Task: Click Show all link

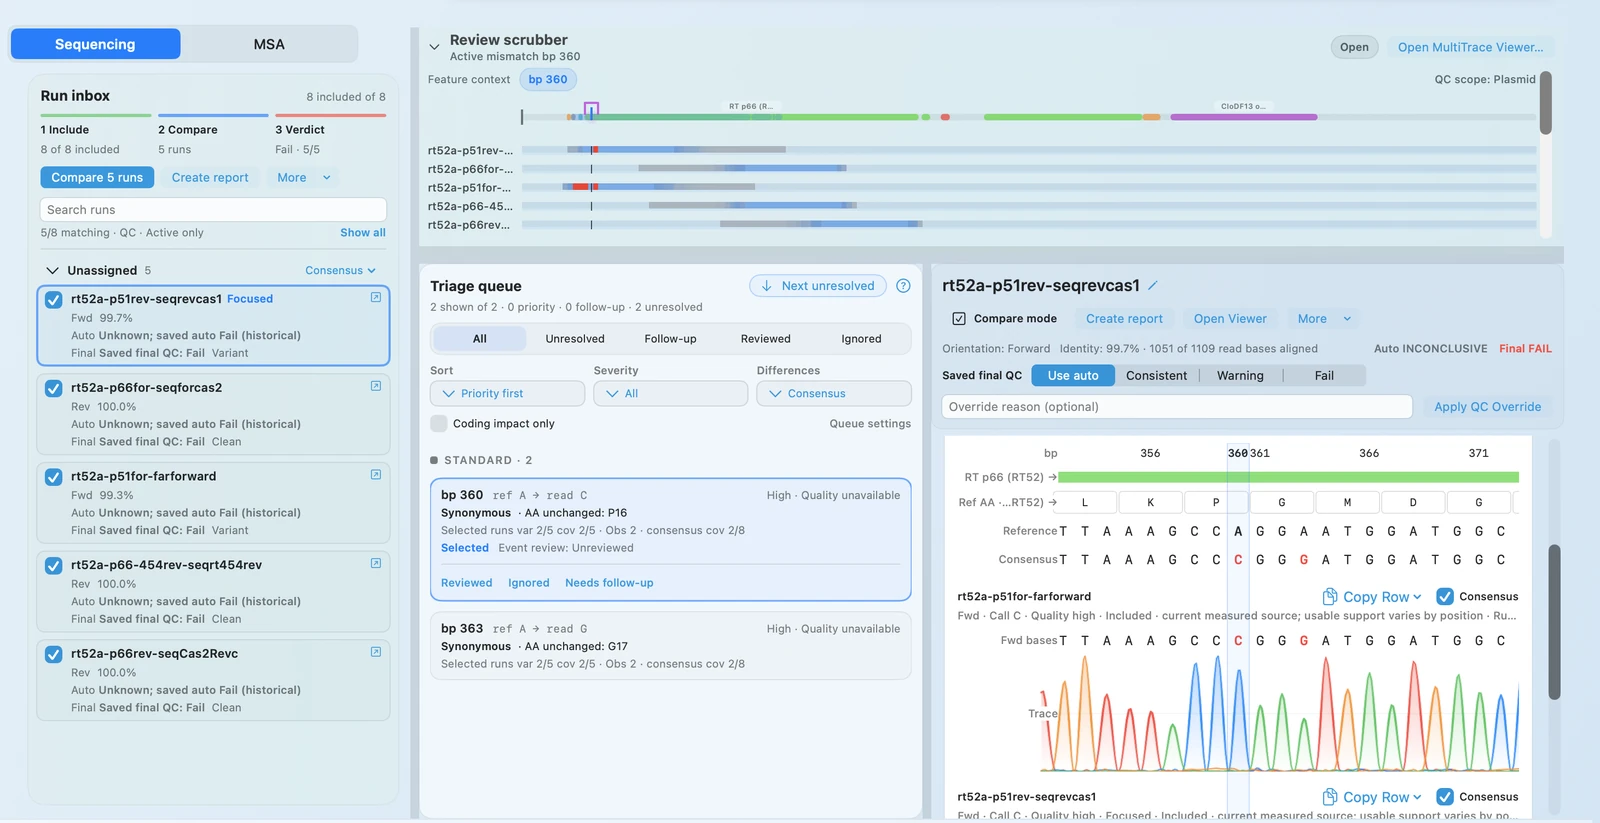Action: 363,233
